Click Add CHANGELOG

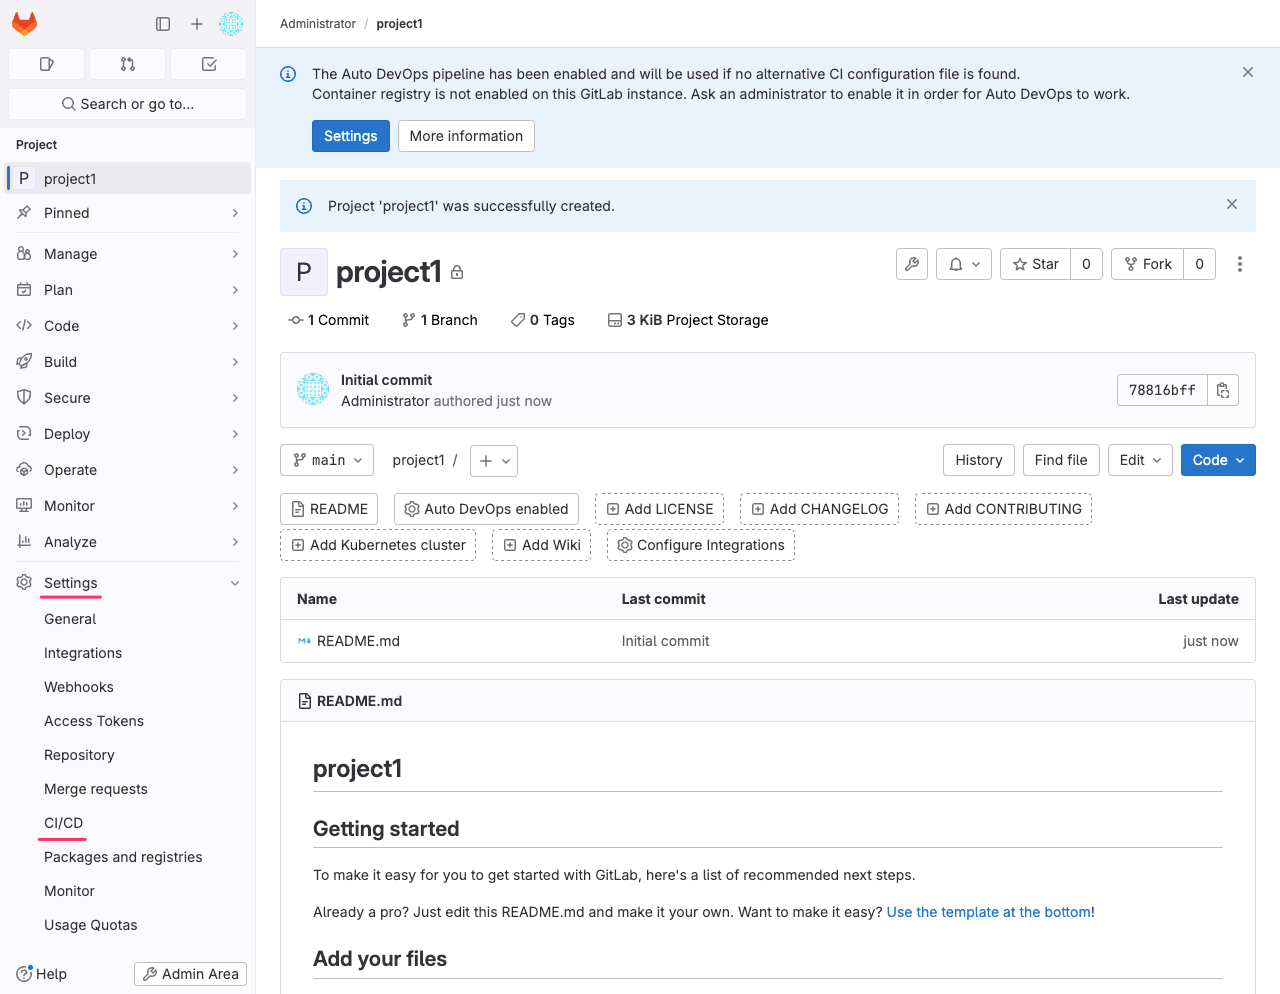(x=820, y=509)
